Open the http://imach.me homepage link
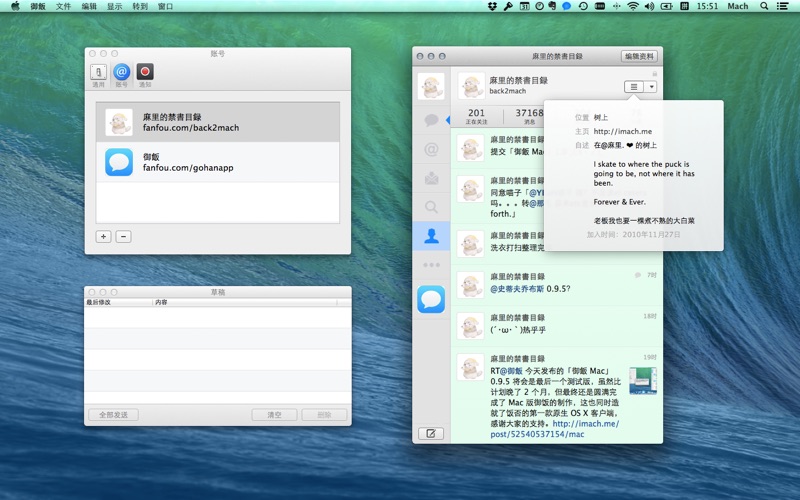The height and width of the screenshot is (500, 800). click(x=622, y=131)
